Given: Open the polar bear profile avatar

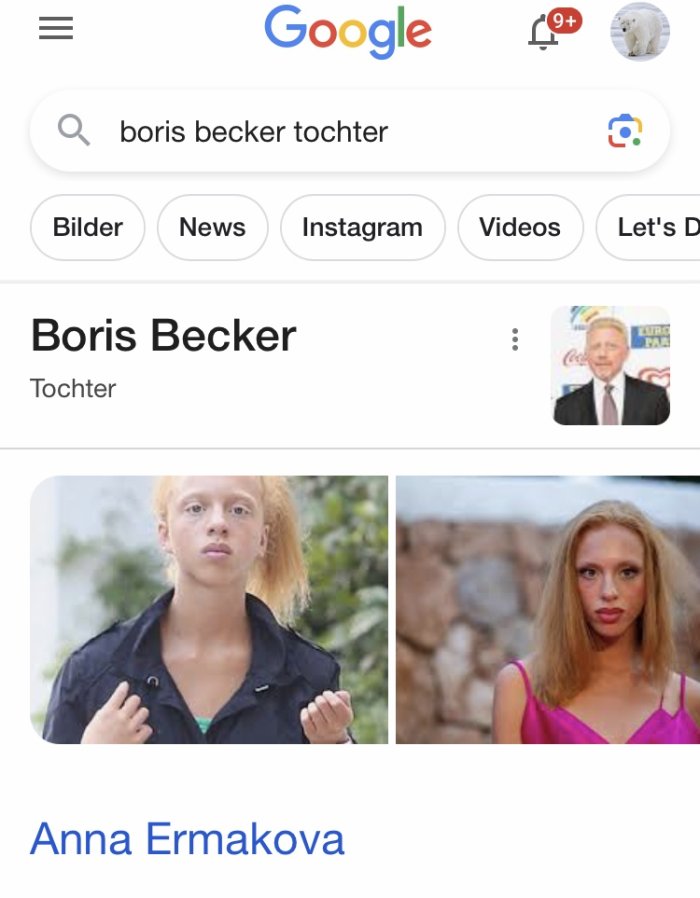Looking at the screenshot, I should pos(640,31).
